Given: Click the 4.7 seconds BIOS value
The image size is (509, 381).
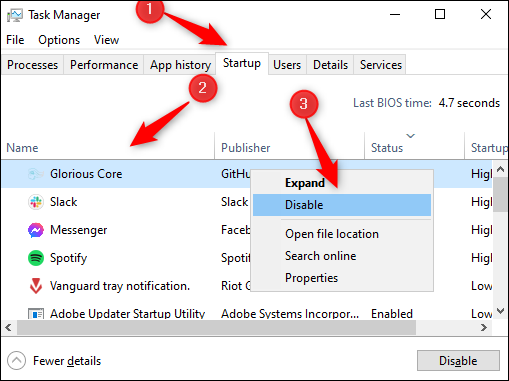Looking at the screenshot, I should click(x=469, y=103).
